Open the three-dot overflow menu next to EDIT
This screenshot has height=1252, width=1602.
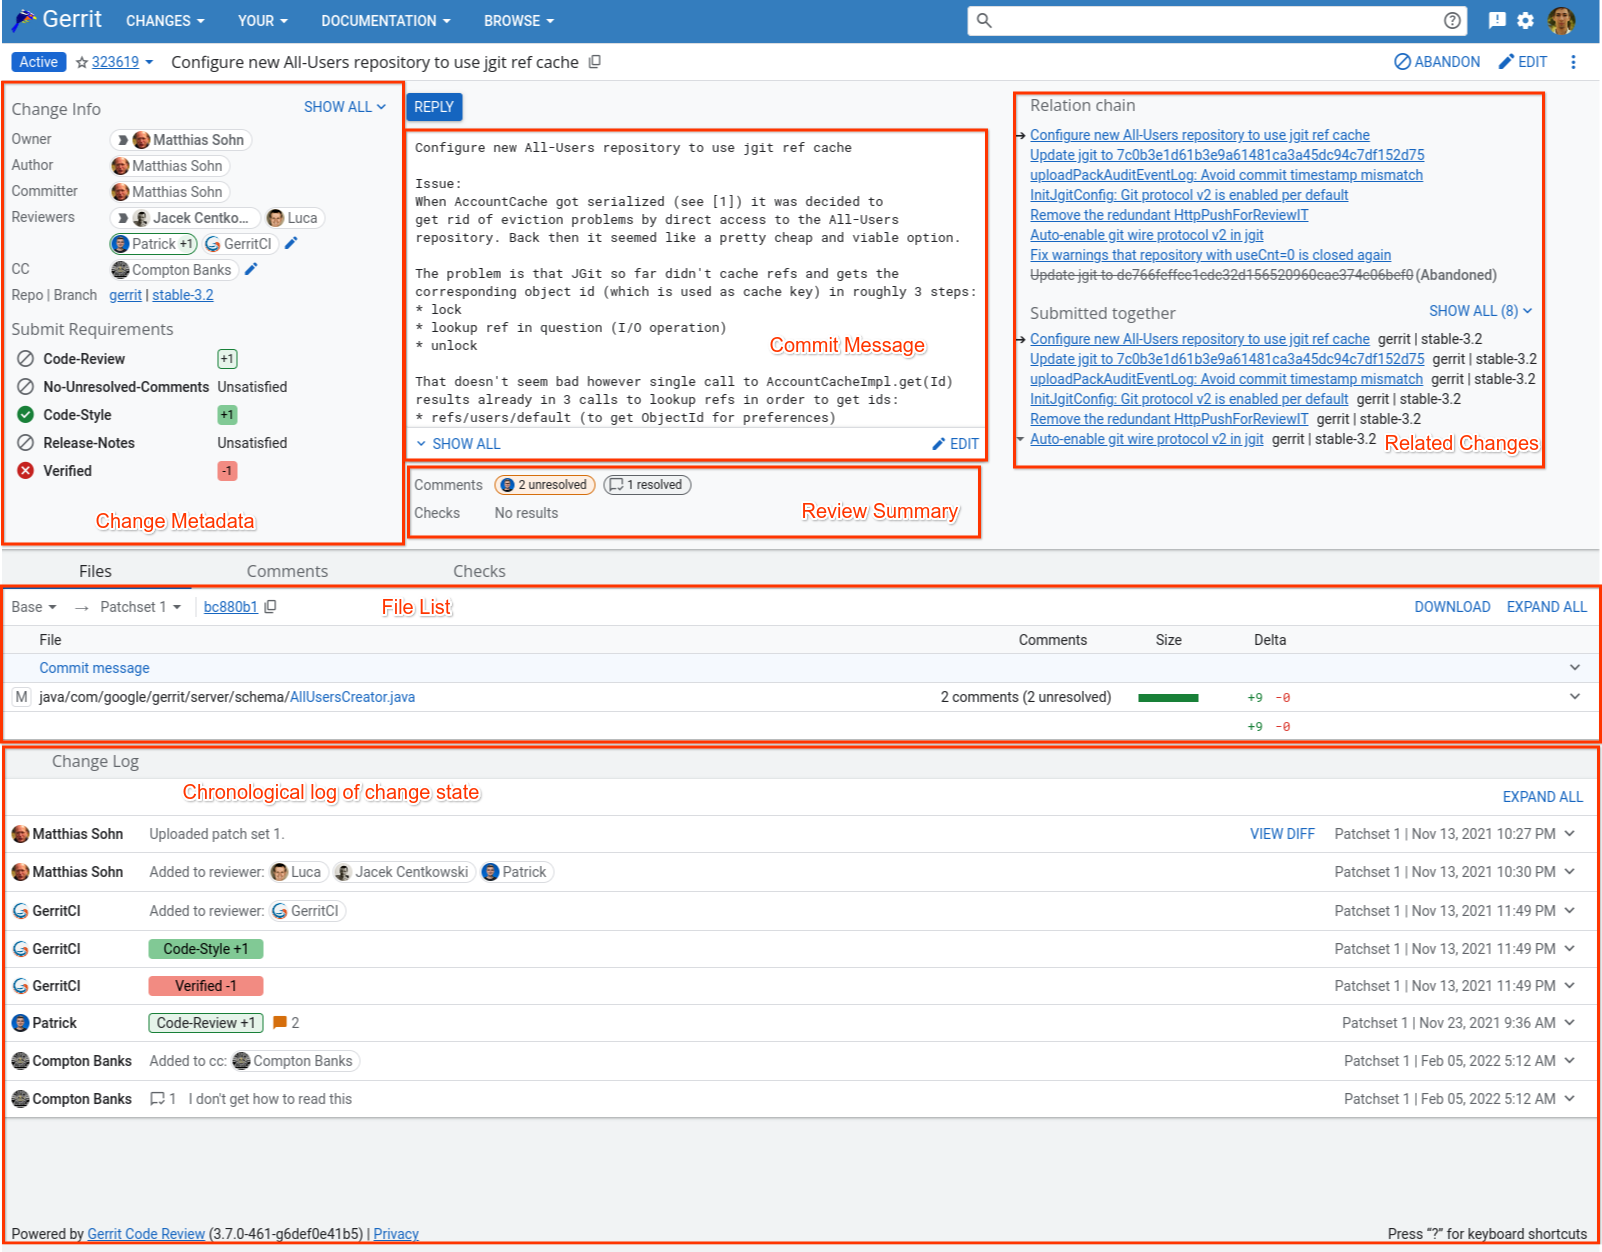click(1573, 62)
